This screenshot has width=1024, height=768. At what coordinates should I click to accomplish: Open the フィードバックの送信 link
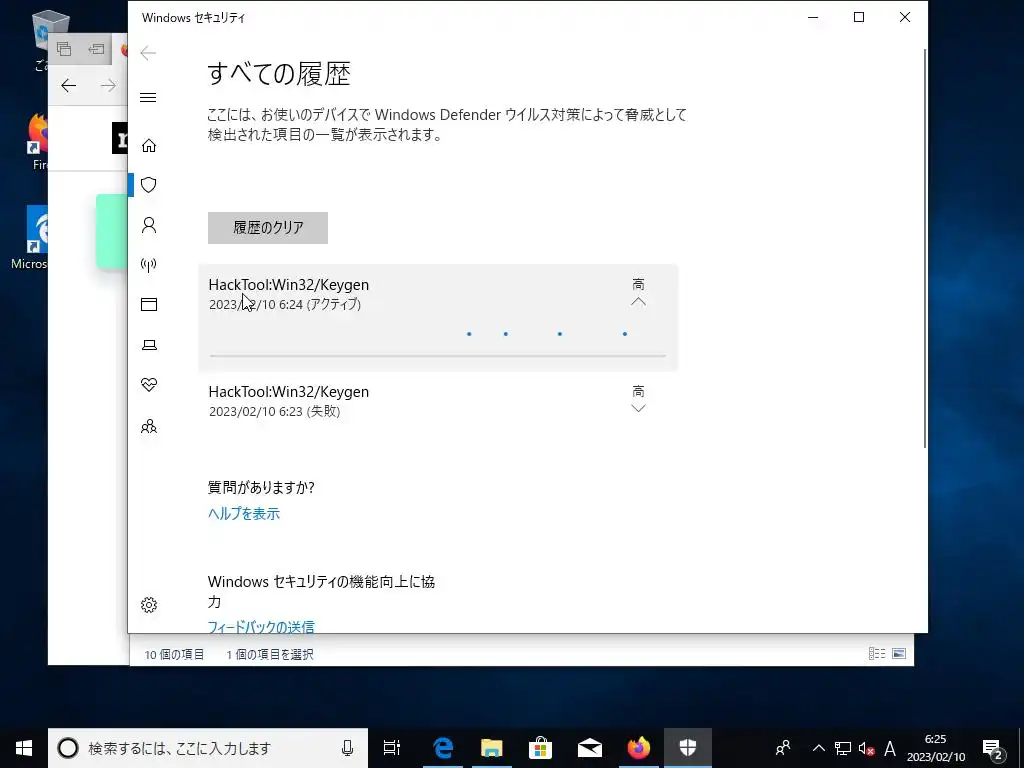(261, 627)
